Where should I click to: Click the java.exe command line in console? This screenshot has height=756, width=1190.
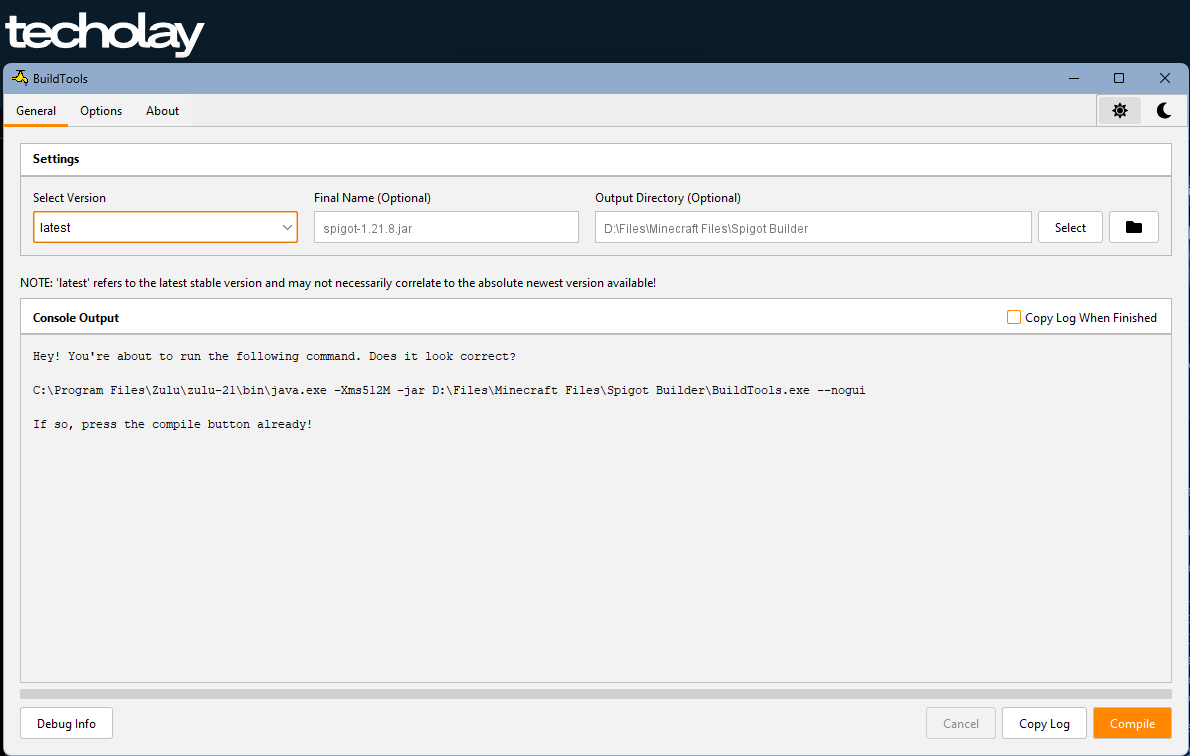point(449,390)
